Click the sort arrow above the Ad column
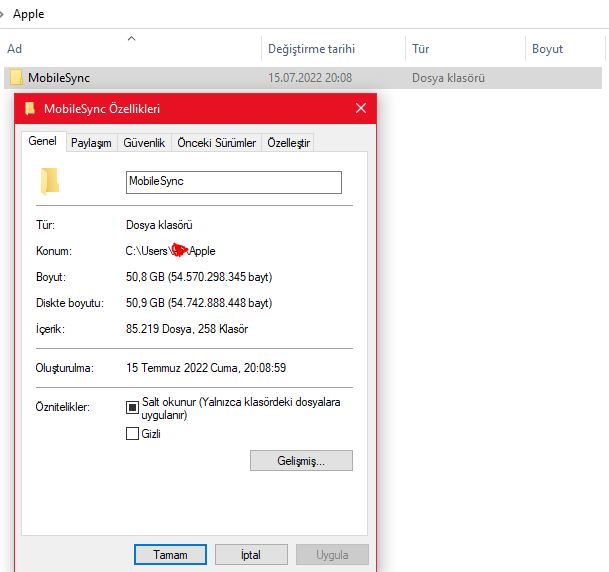This screenshot has height=572, width=609. point(132,38)
